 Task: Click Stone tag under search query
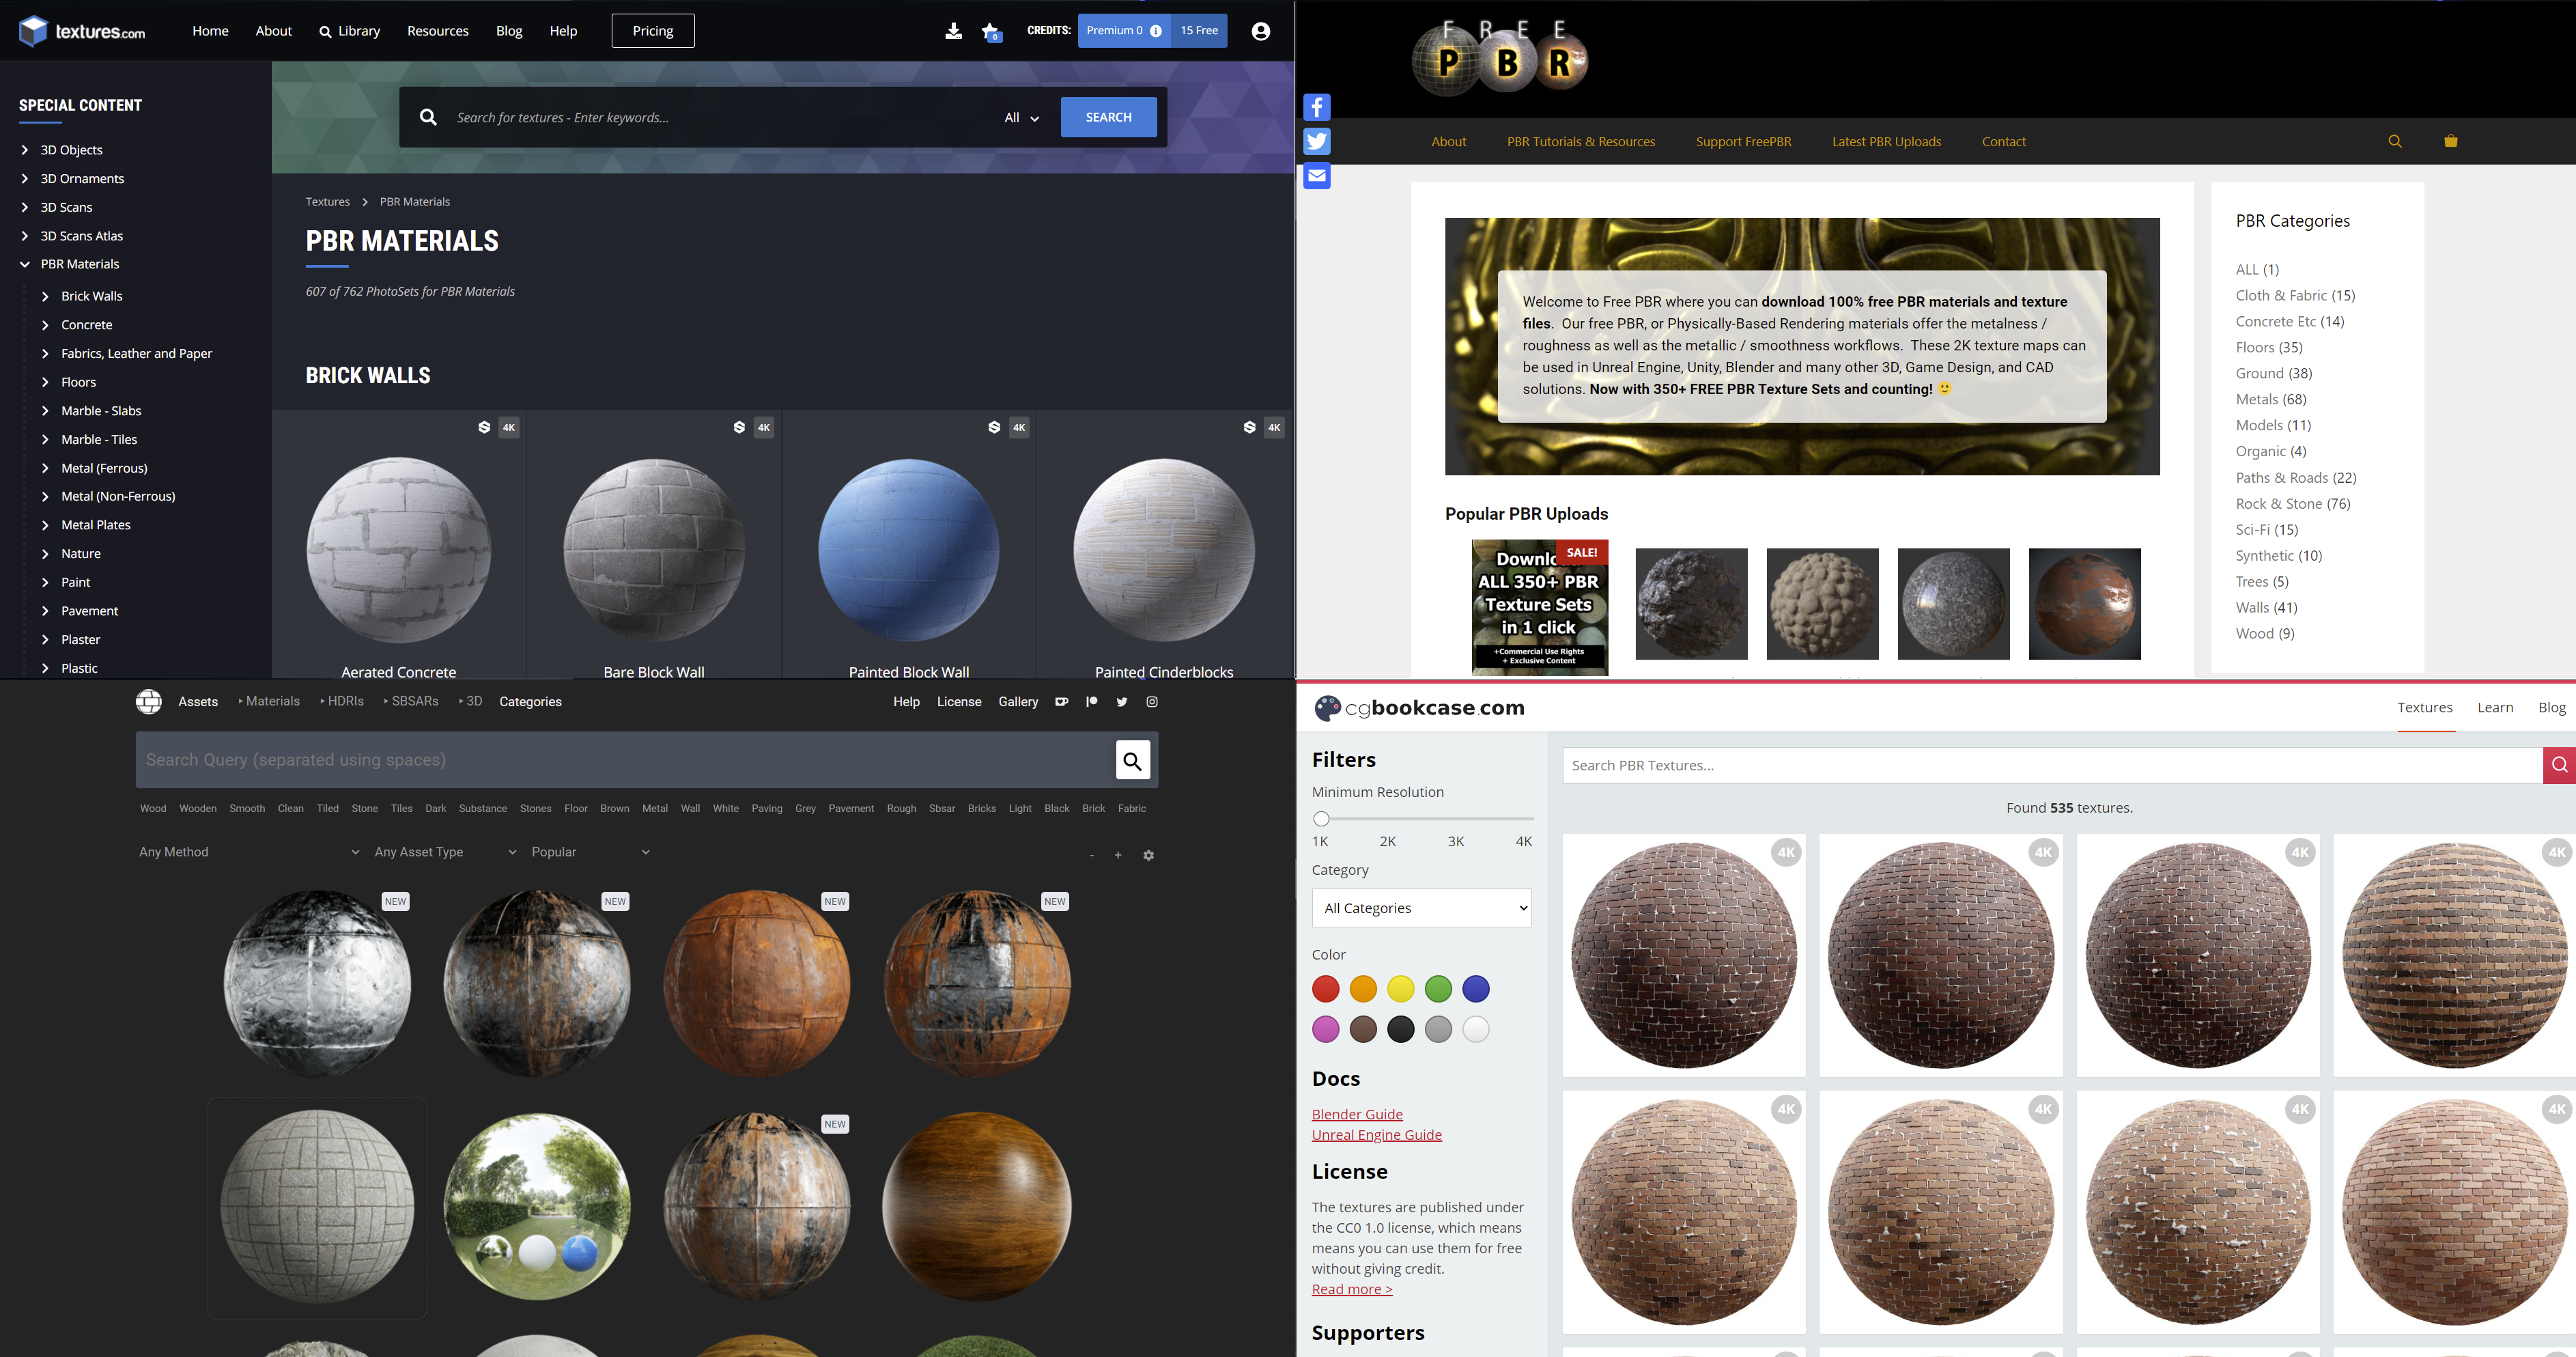pos(364,808)
